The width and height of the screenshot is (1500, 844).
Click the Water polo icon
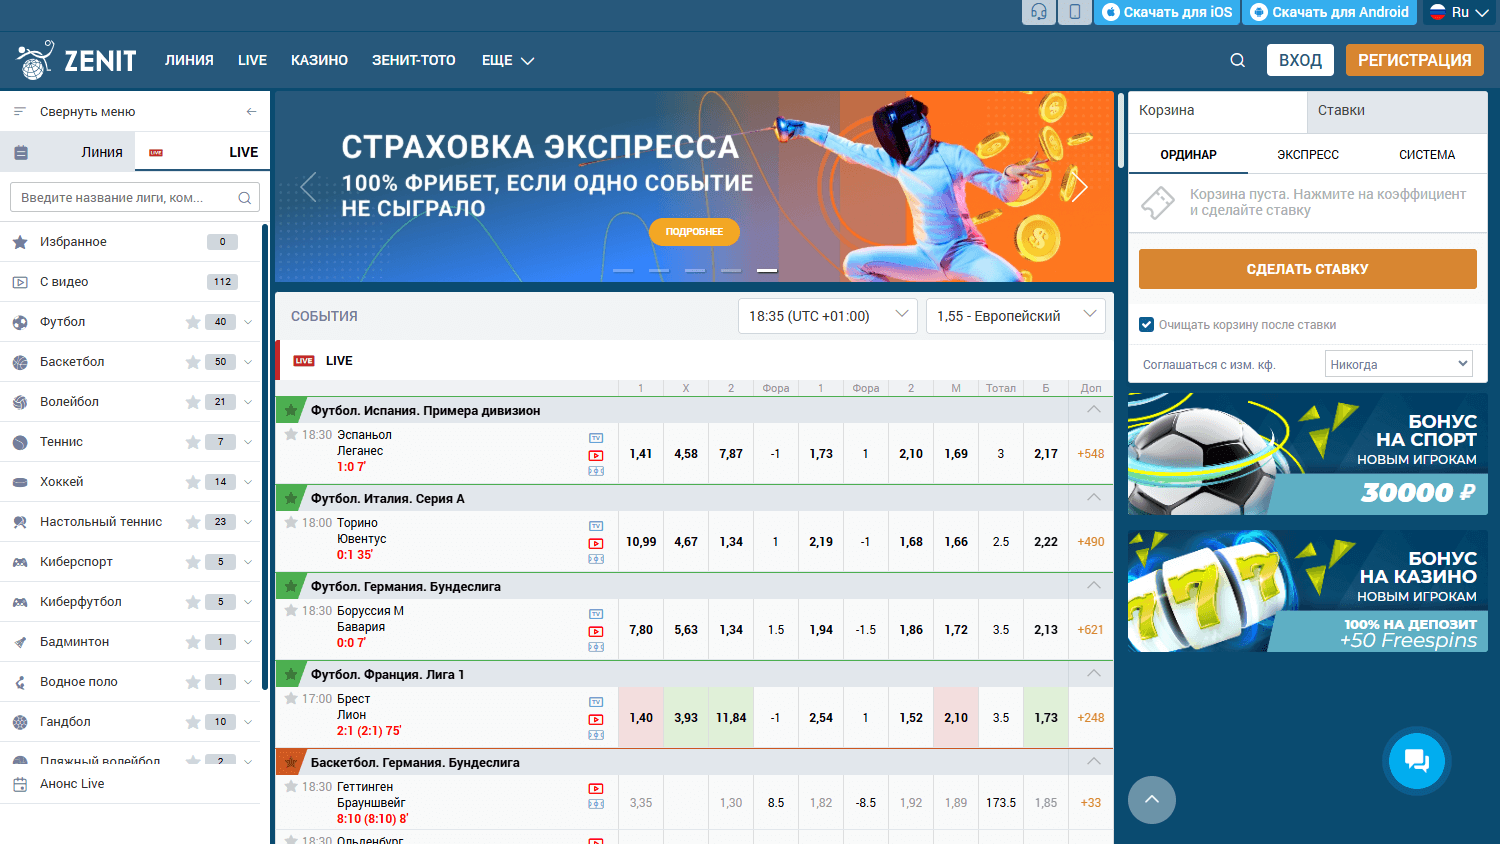click(x=20, y=682)
